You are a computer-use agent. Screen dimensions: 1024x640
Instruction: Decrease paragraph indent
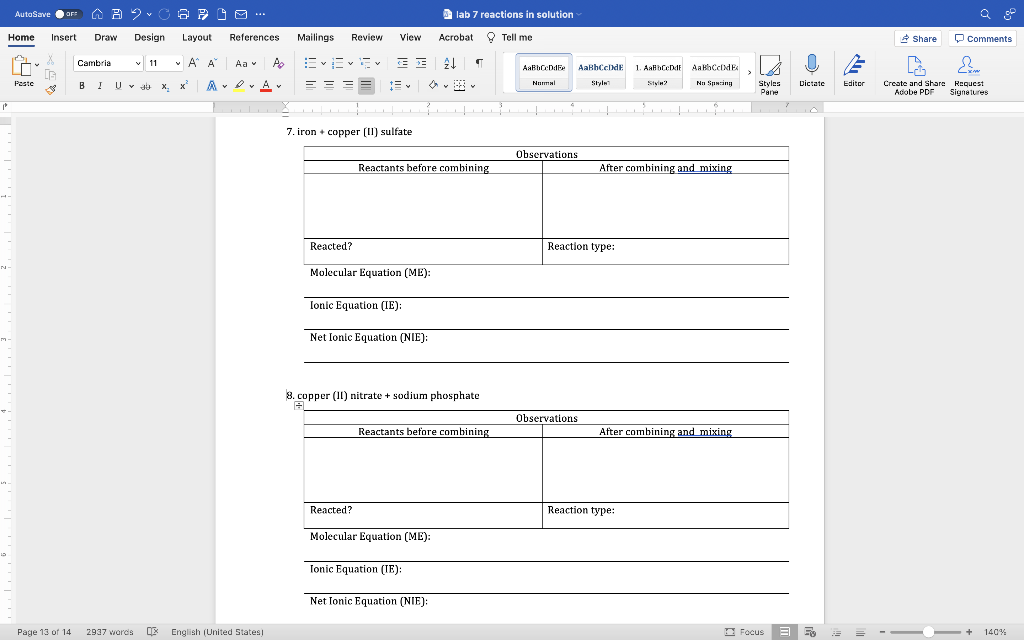pyautogui.click(x=402, y=63)
